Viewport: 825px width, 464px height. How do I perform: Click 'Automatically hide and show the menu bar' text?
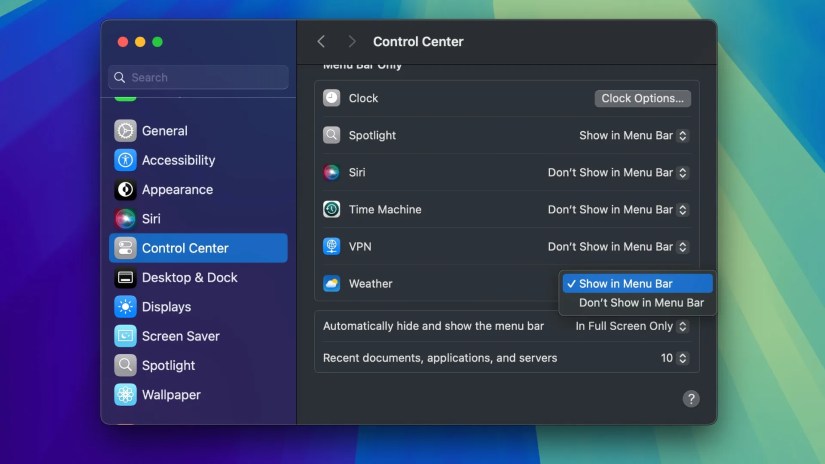[x=433, y=326]
